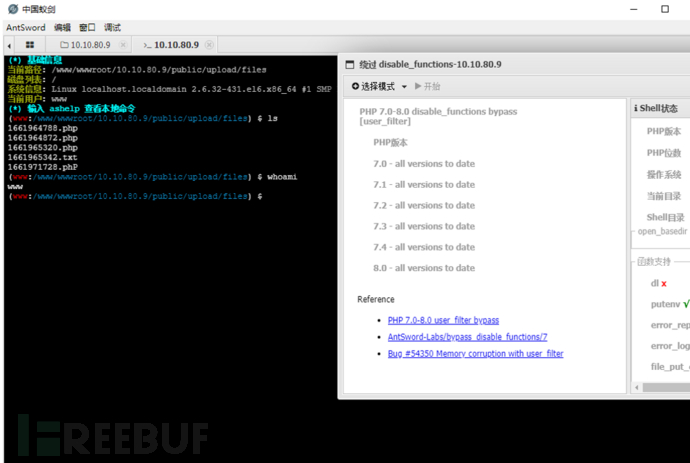Open Bug #54350 Memory corruption link
Viewport: 690px width, 463px height.
(x=475, y=353)
